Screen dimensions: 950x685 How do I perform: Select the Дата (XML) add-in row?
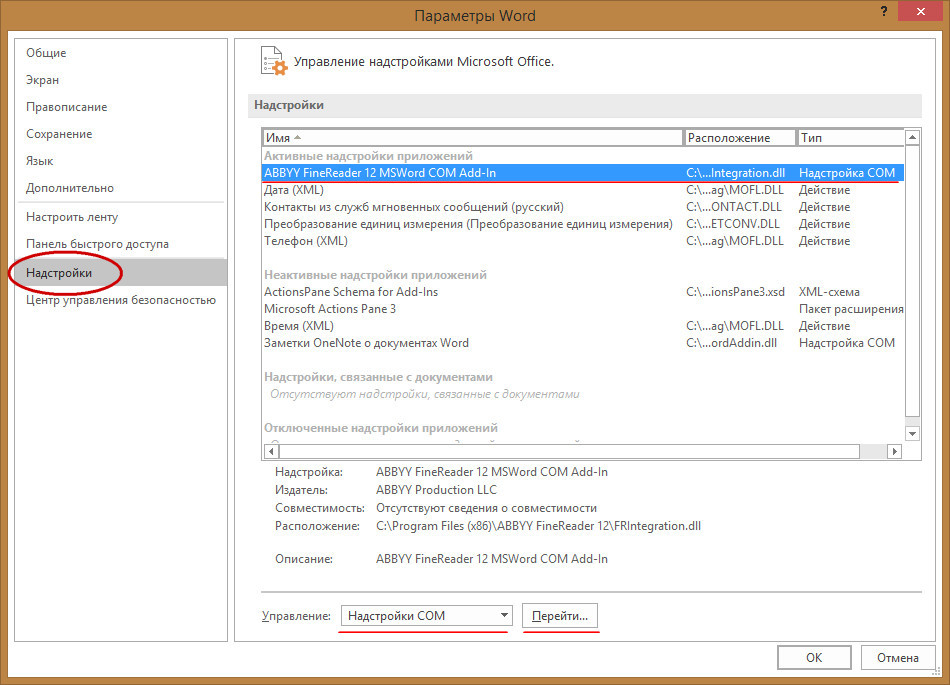(583, 190)
